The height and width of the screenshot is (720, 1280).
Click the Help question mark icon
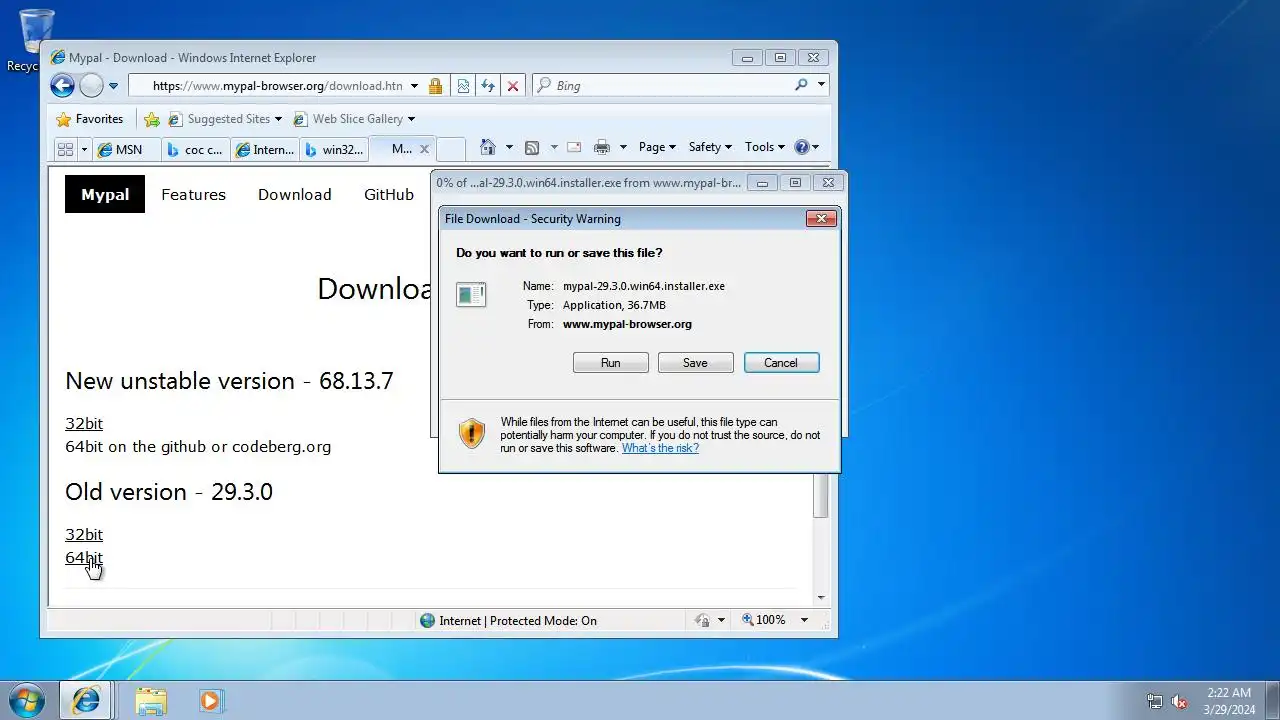point(801,147)
